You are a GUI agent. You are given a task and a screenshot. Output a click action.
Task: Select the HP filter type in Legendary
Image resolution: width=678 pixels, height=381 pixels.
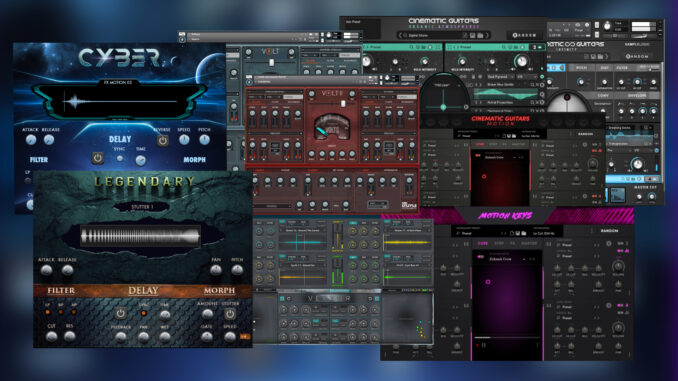tap(74, 312)
